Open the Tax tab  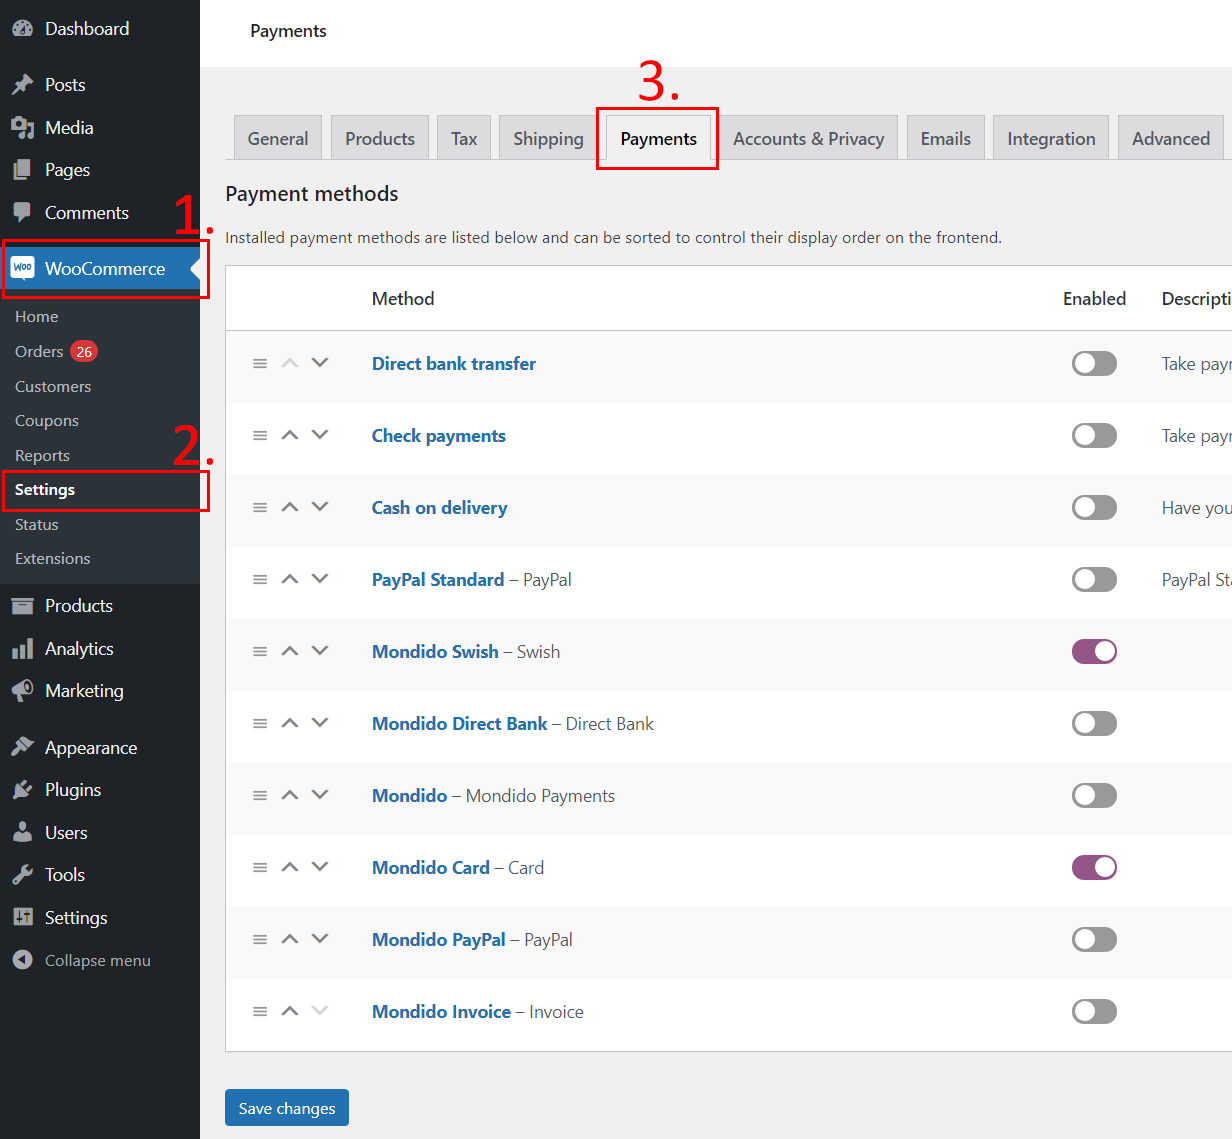pos(464,138)
